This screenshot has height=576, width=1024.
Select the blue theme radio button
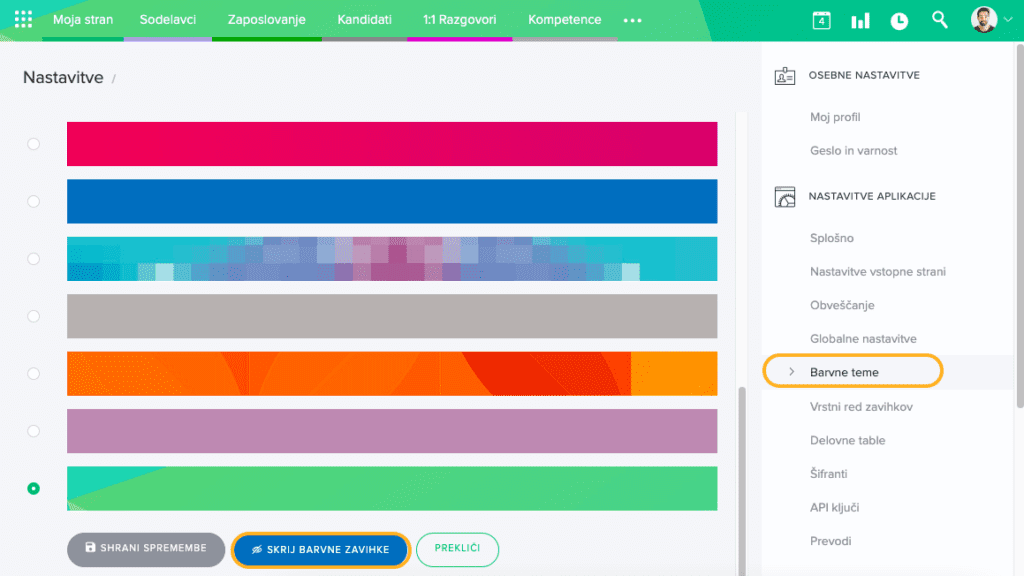tap(34, 201)
